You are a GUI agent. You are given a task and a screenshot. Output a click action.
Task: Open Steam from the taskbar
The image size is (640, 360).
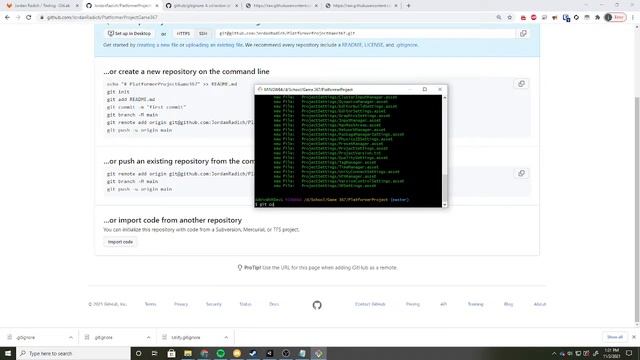pyautogui.click(x=253, y=353)
